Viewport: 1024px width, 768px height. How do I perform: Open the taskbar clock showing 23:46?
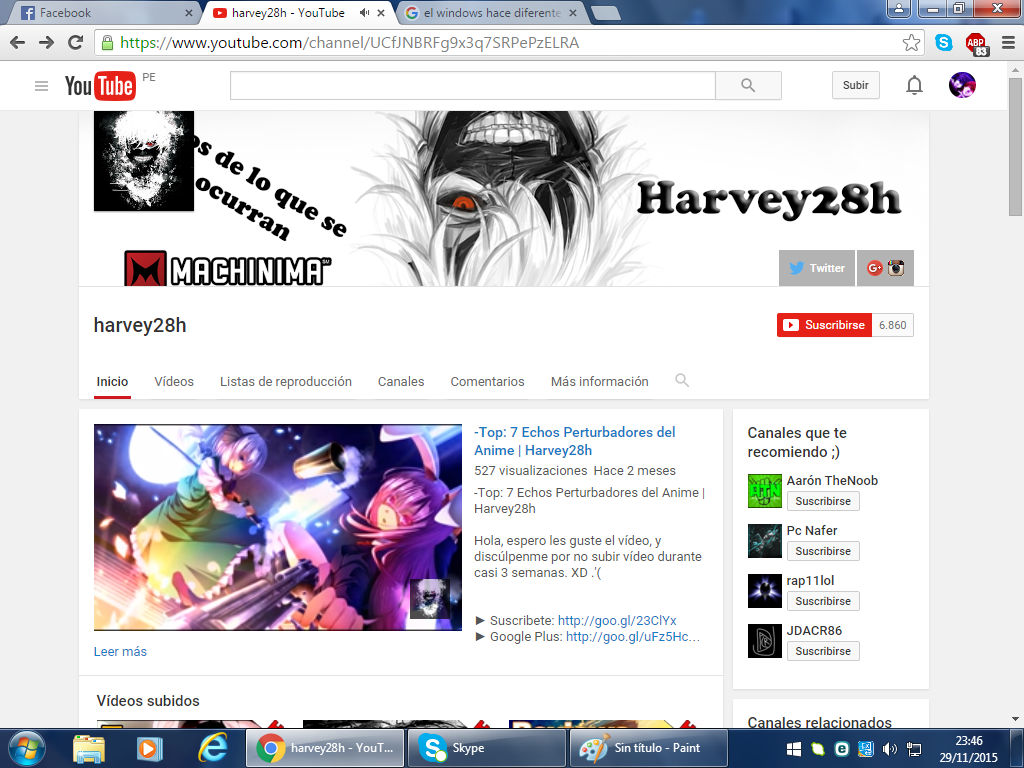(968, 749)
